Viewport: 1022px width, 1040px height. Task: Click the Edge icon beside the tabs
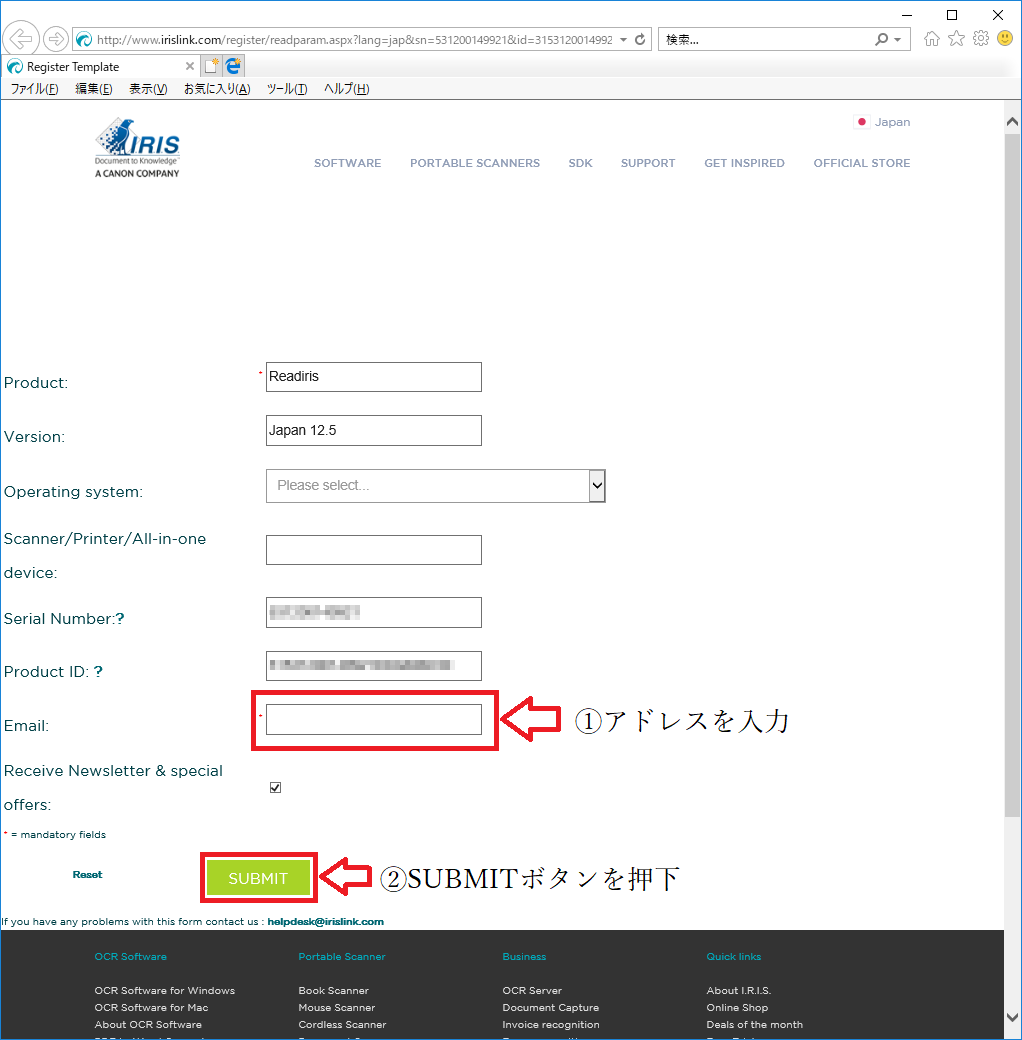[233, 66]
